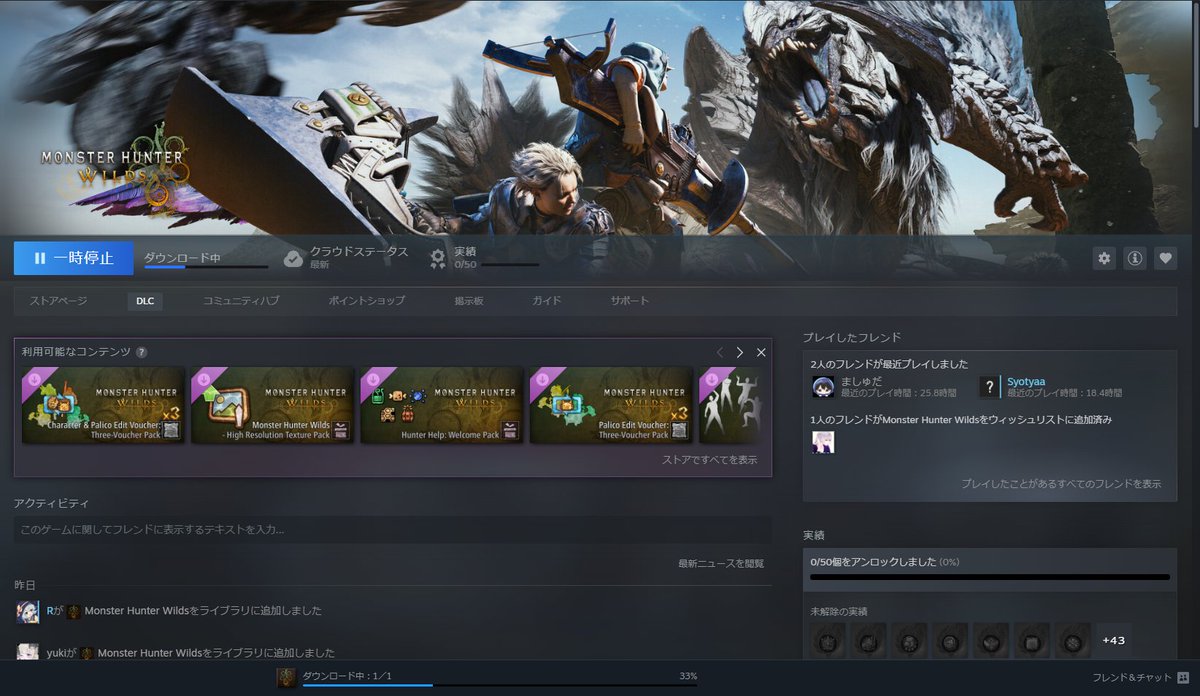Show previous DLC items with left arrow
1200x696 pixels.
pyautogui.click(x=719, y=352)
